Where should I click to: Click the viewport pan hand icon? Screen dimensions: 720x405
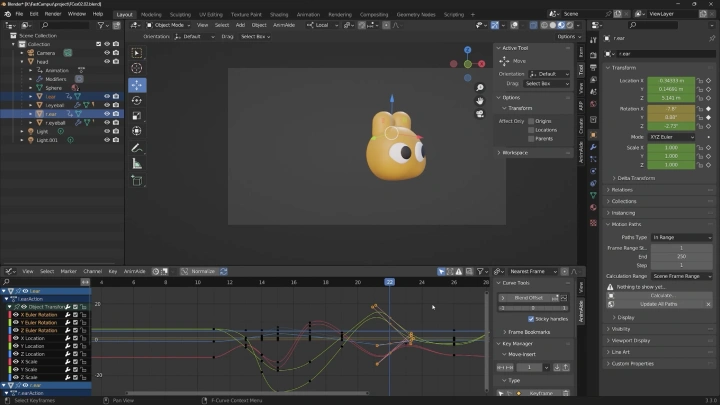480,101
